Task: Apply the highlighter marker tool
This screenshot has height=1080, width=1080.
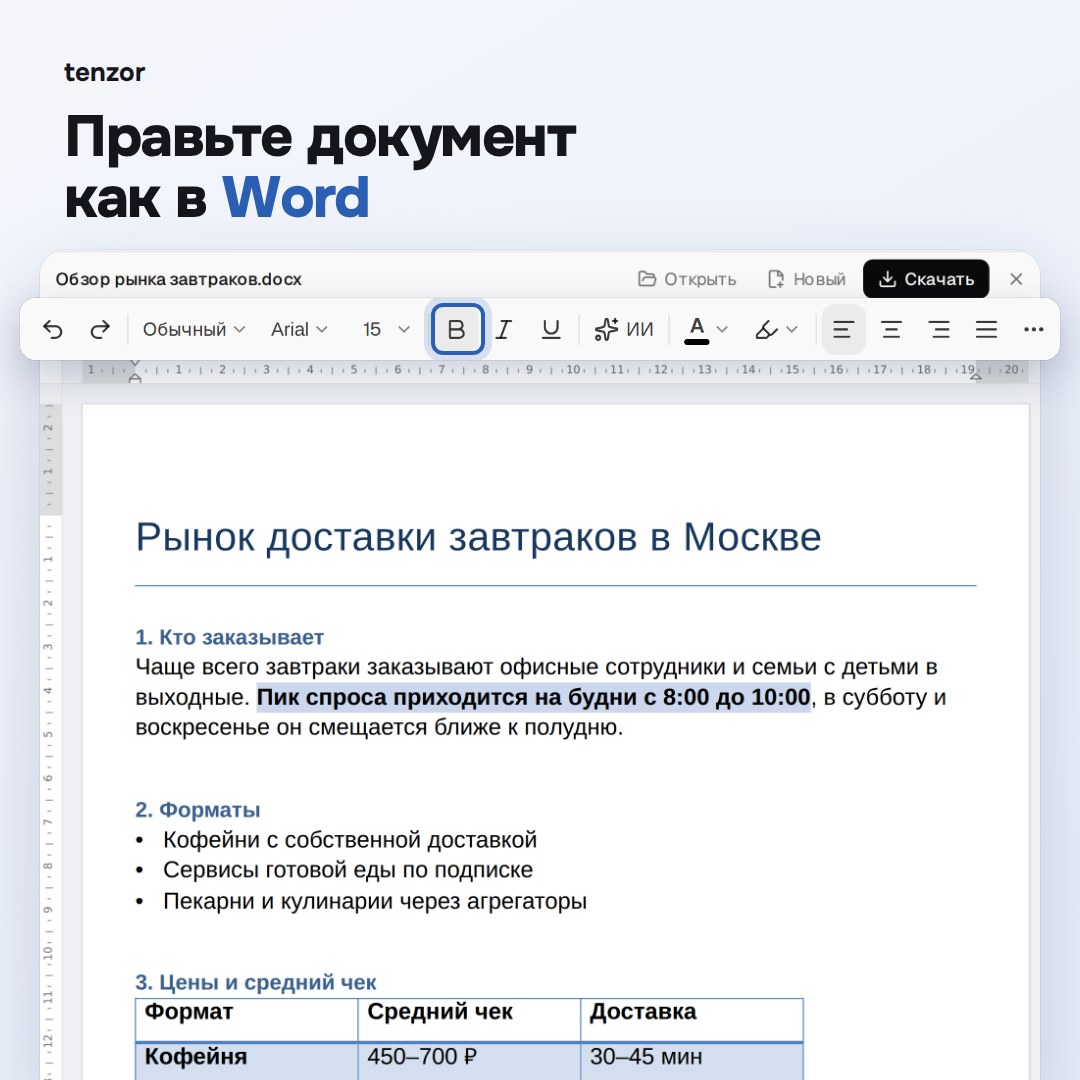Action: pos(767,330)
